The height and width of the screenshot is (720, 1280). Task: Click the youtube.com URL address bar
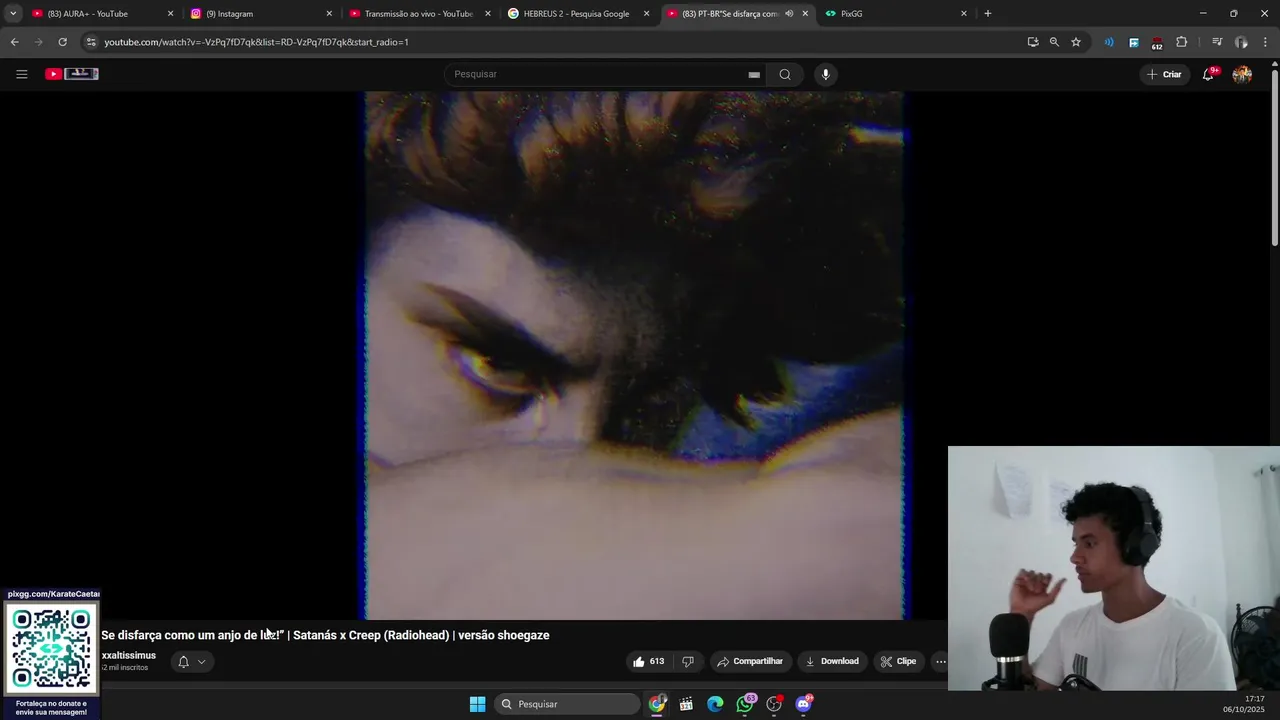[256, 42]
